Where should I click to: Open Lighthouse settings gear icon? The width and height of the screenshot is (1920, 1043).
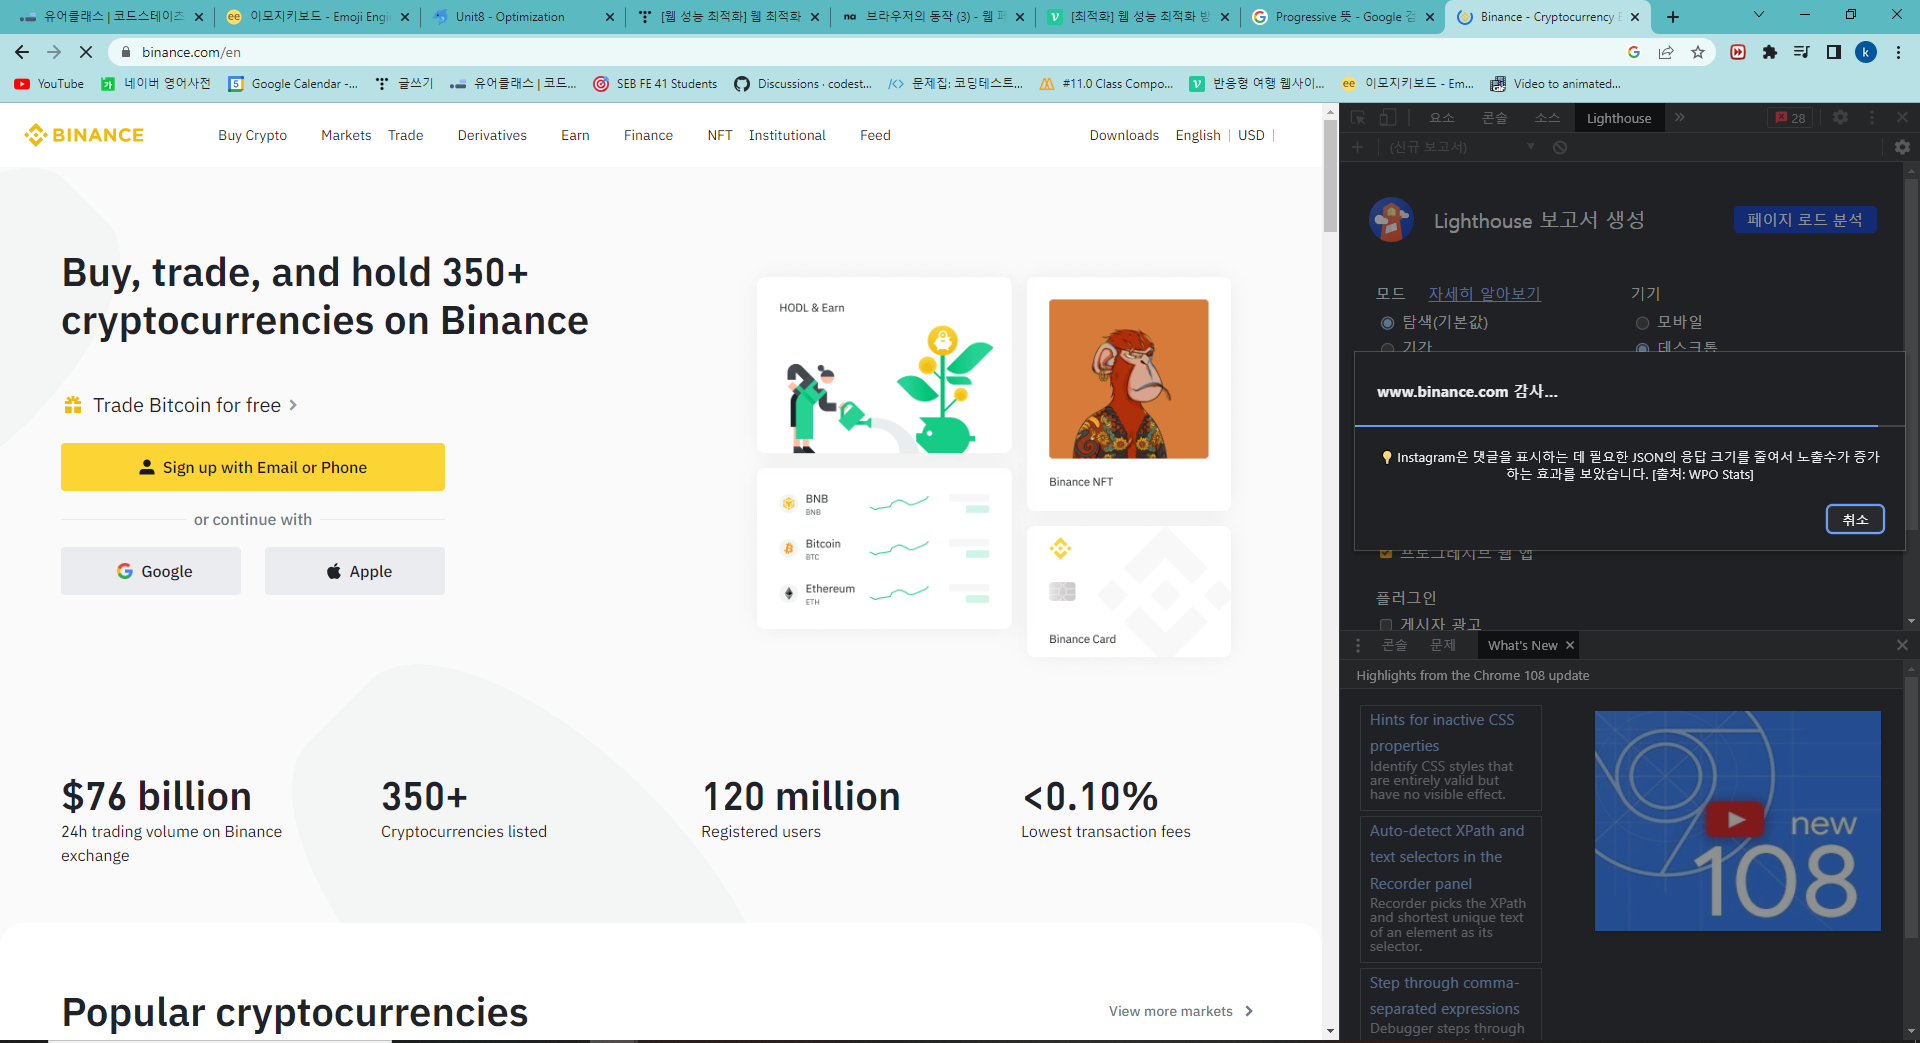(x=1902, y=147)
